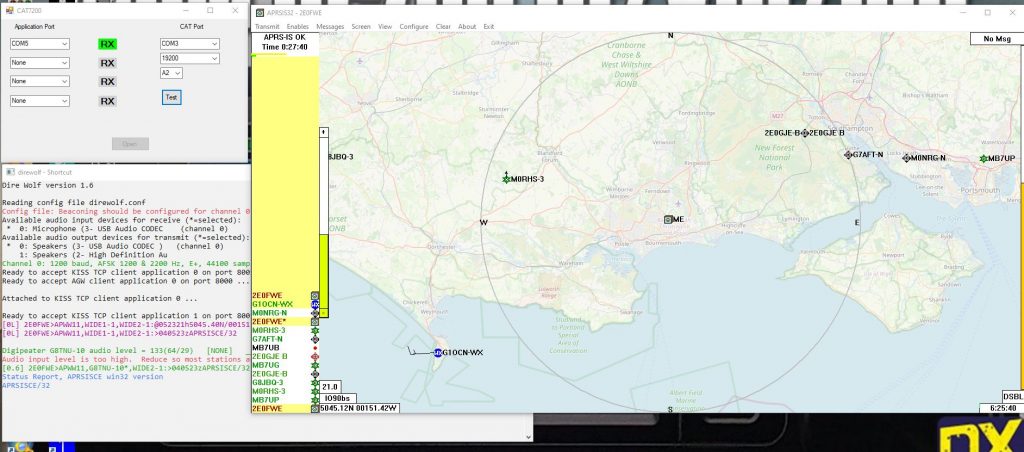Click the symbol beside M0NRG-N in station list

315,313
